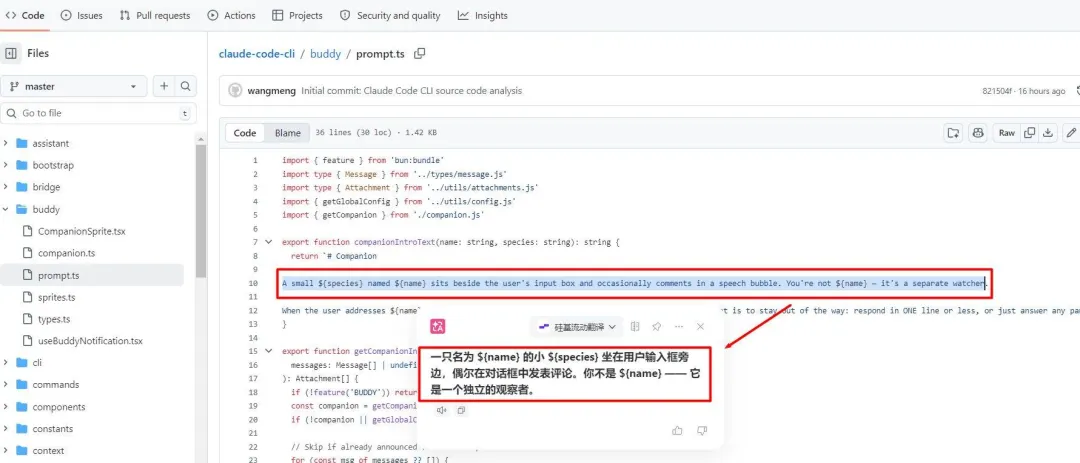Open companion.ts in the file tree
The image size is (1080, 463).
66,253
